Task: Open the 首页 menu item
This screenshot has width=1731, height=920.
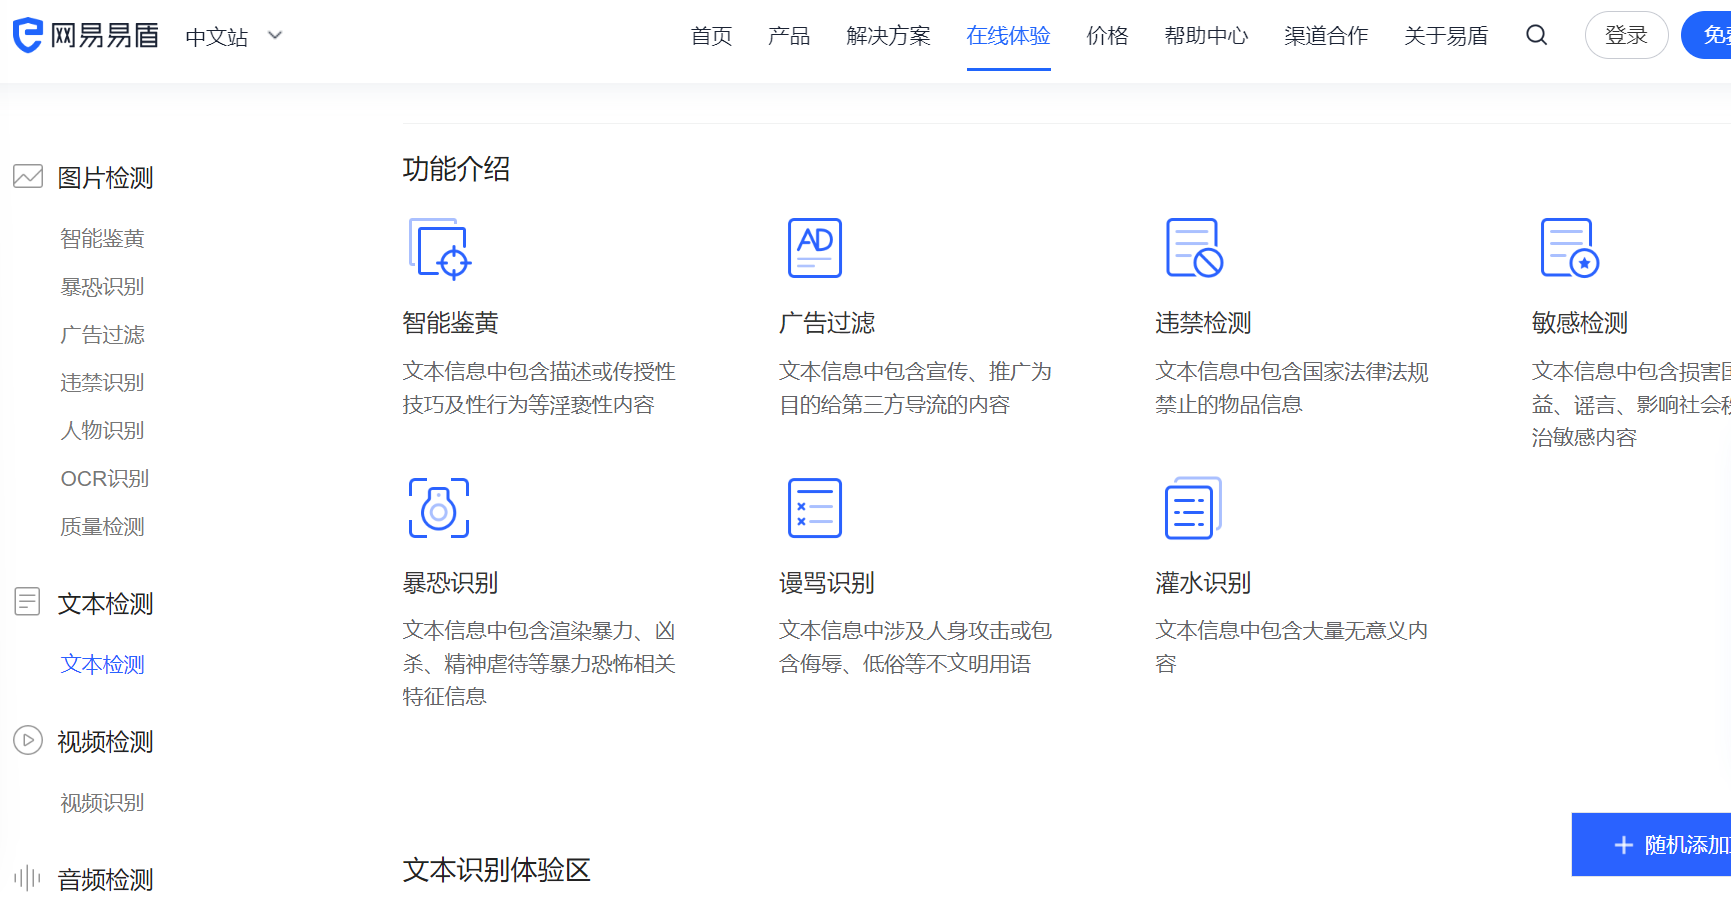Action: pos(710,35)
